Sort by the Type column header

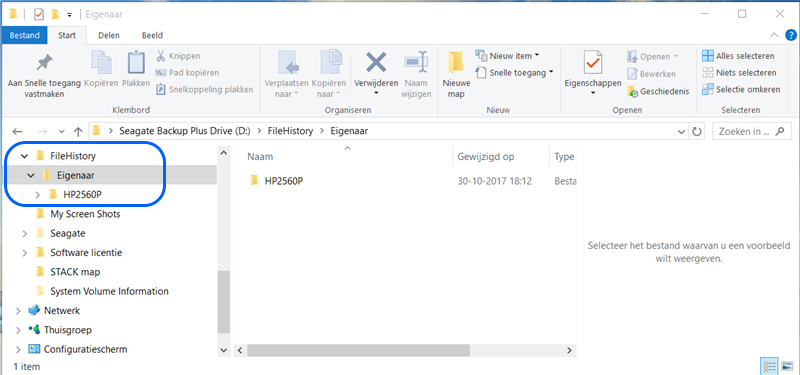(x=563, y=157)
